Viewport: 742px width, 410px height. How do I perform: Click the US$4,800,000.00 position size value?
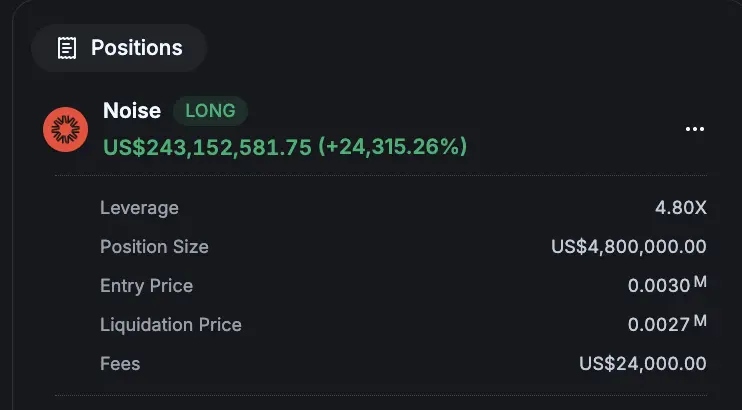629,247
